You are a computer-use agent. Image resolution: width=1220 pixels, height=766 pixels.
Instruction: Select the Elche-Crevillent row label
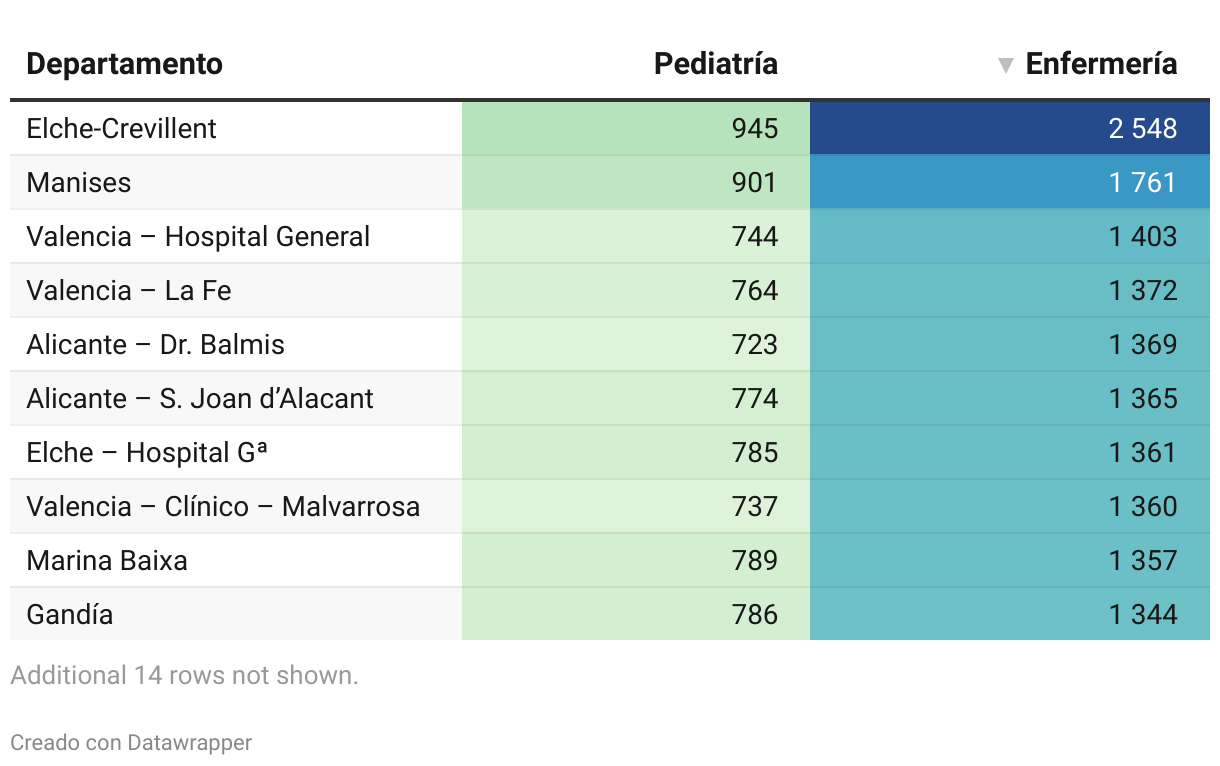point(121,128)
